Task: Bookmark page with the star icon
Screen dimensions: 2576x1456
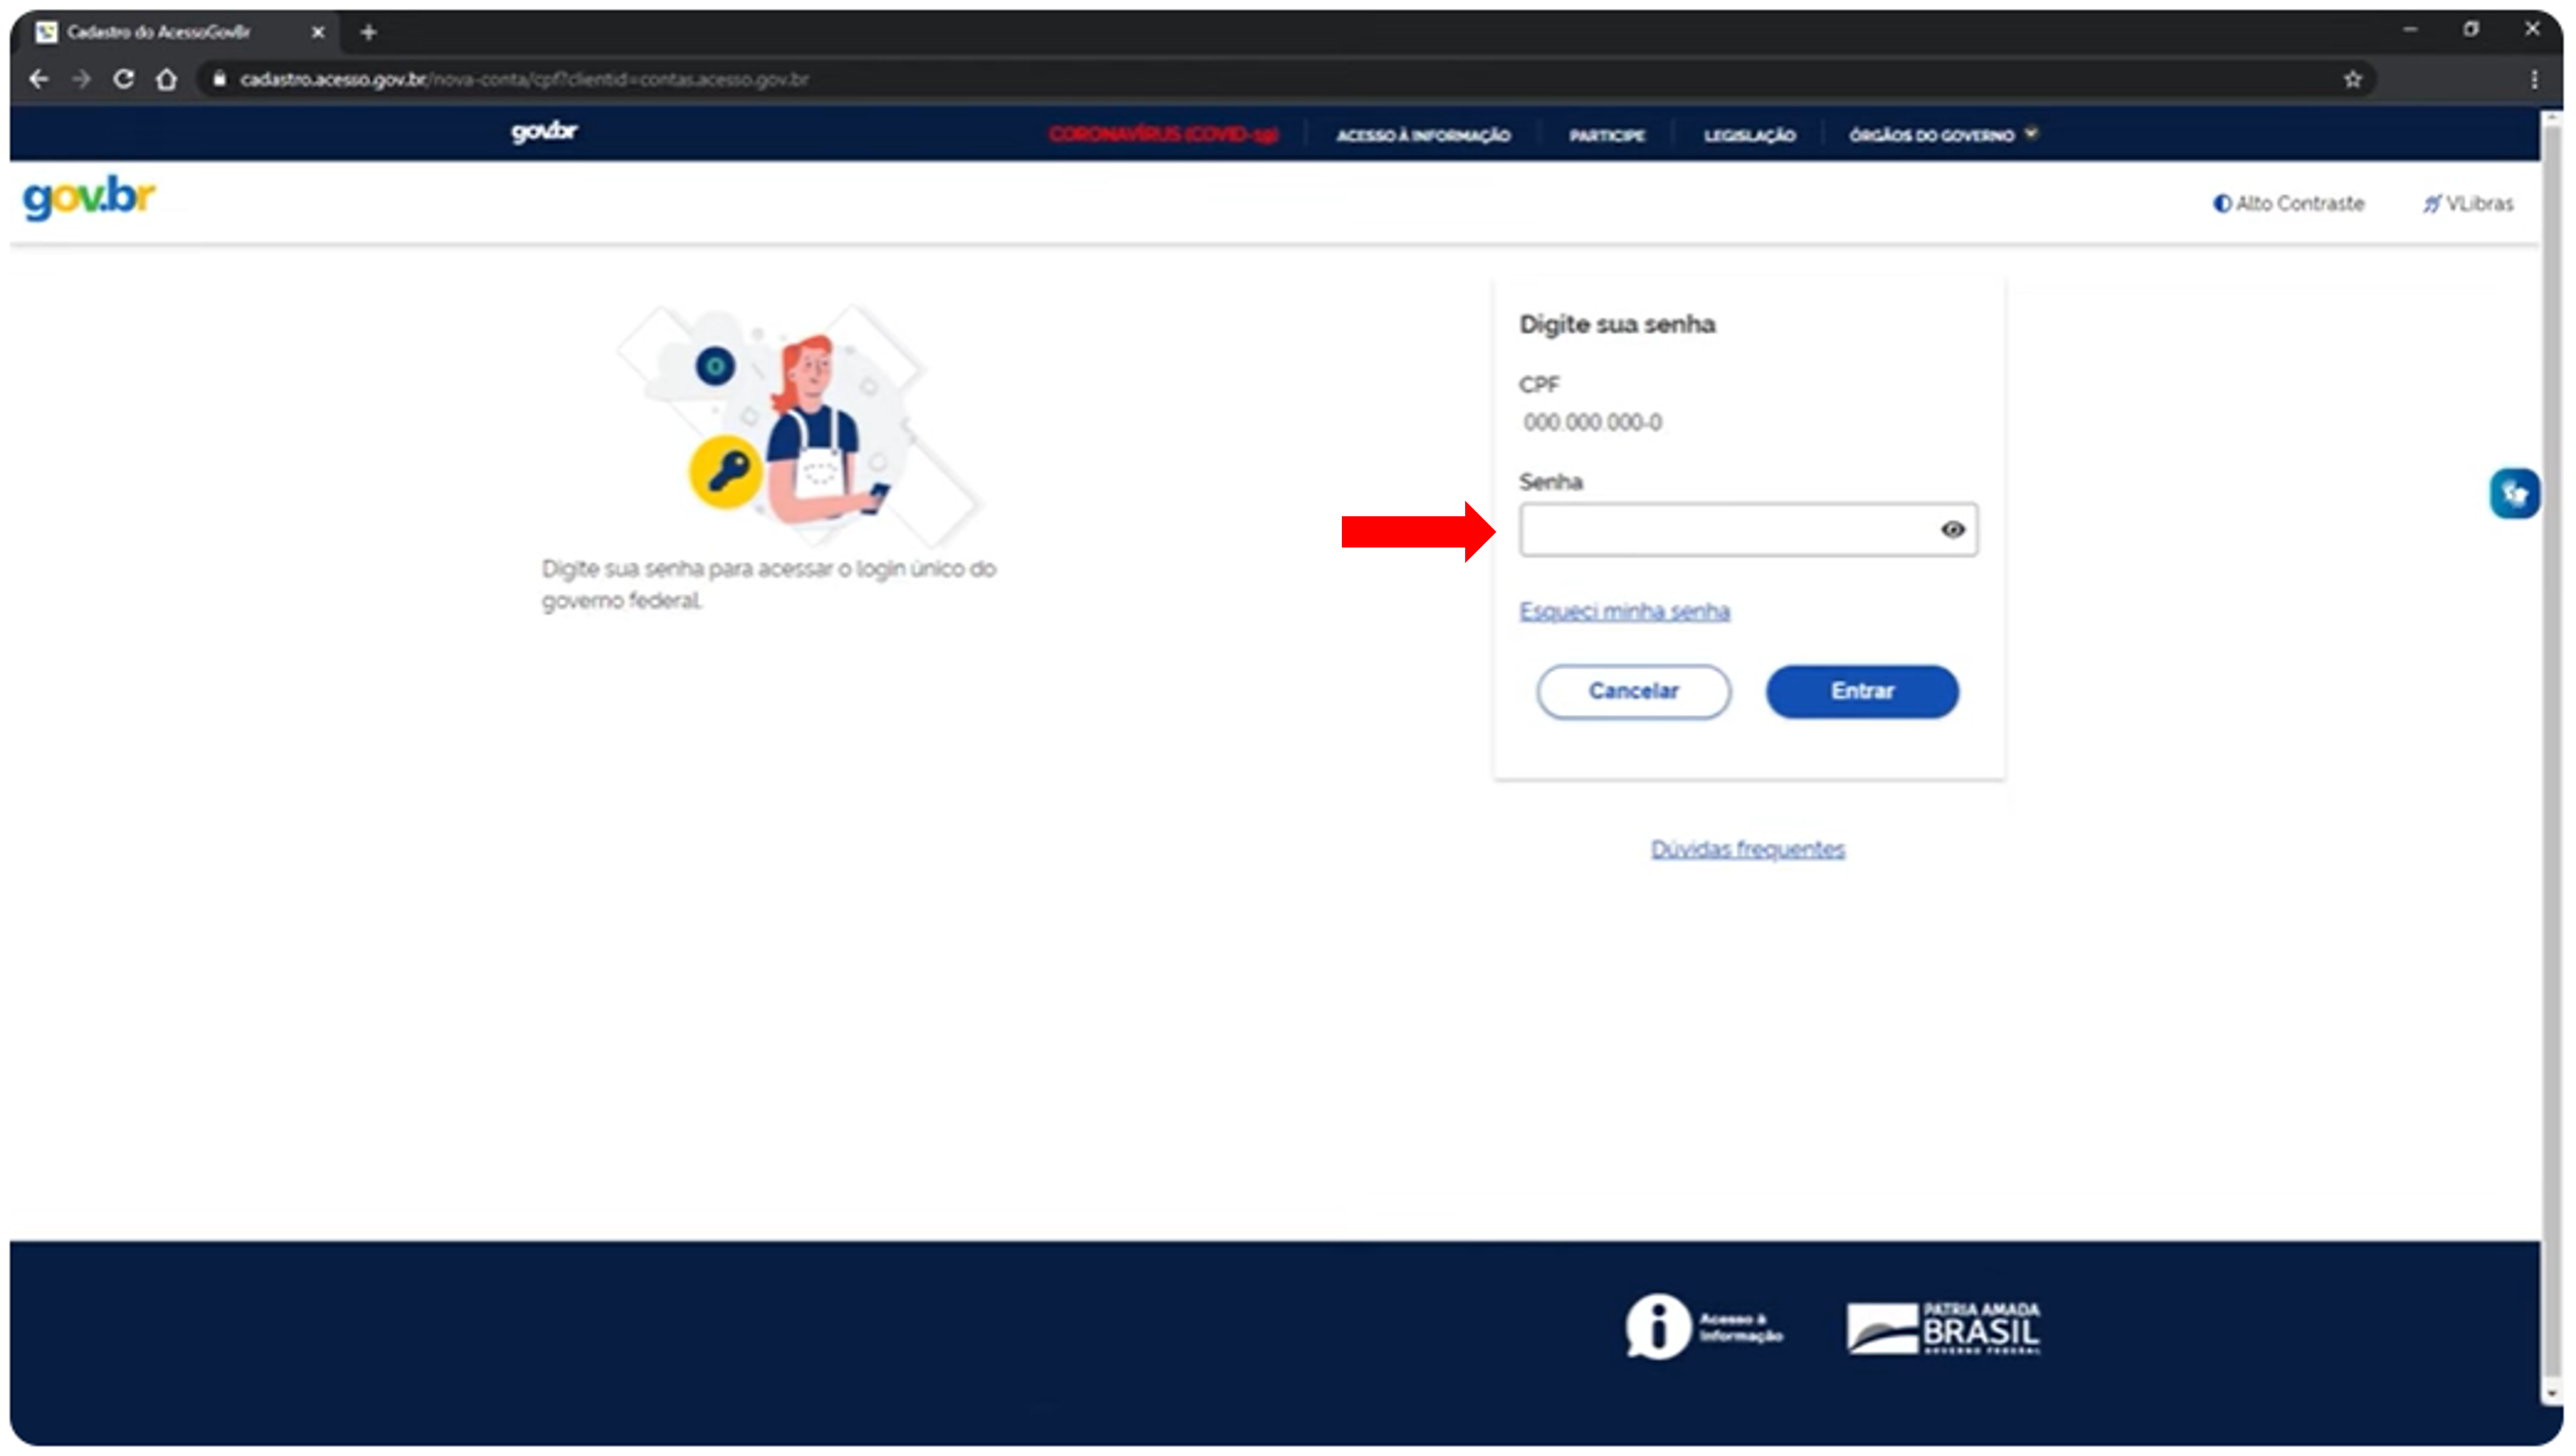Action: (2352, 79)
